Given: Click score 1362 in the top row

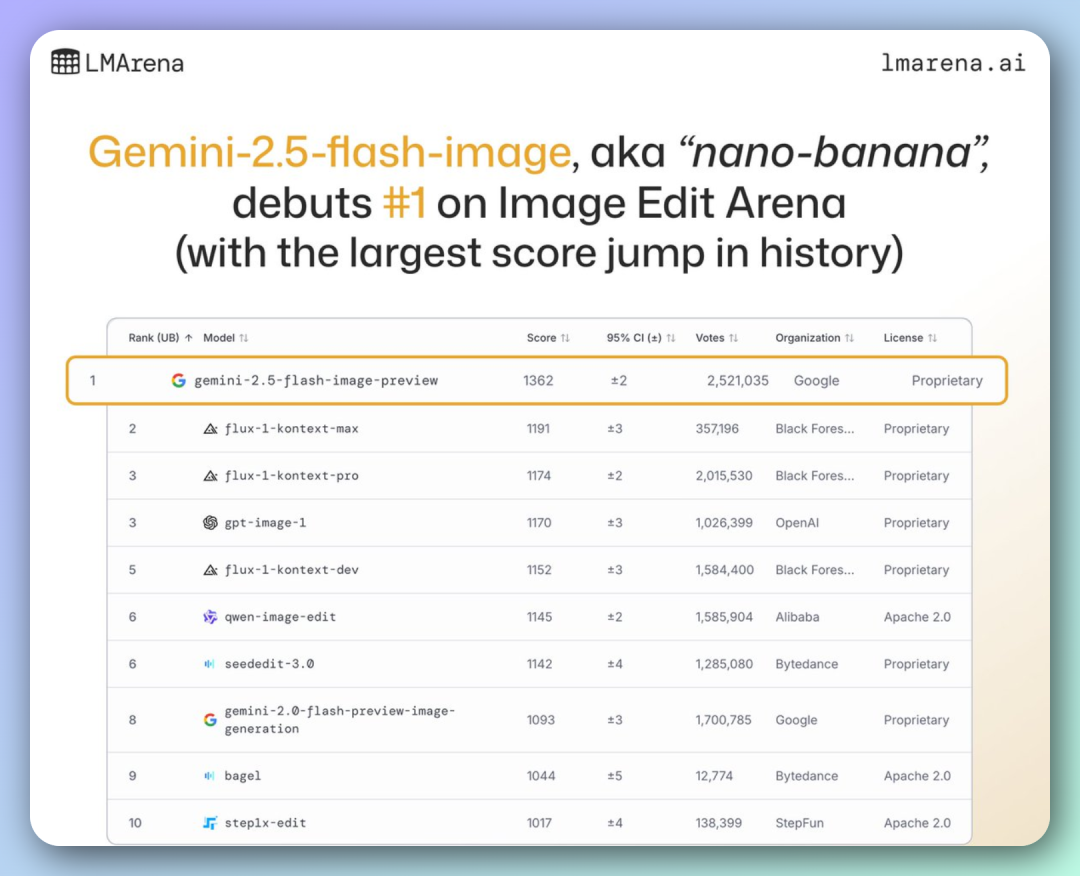Looking at the screenshot, I should [x=538, y=381].
